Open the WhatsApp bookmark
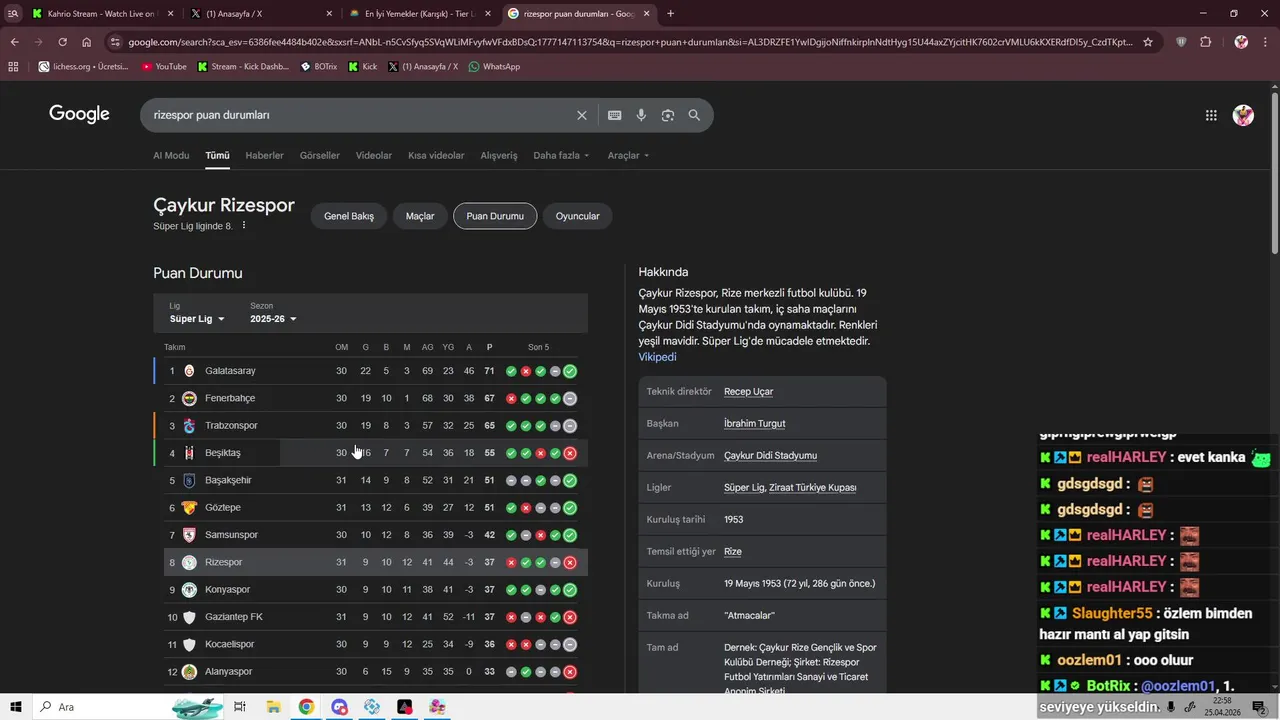This screenshot has height=720, width=1280. (494, 66)
